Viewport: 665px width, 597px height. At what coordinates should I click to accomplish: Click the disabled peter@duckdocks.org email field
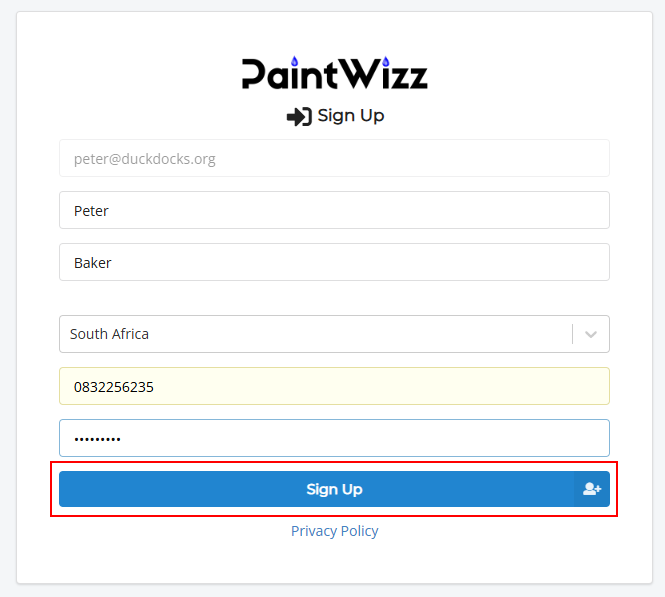pos(334,158)
